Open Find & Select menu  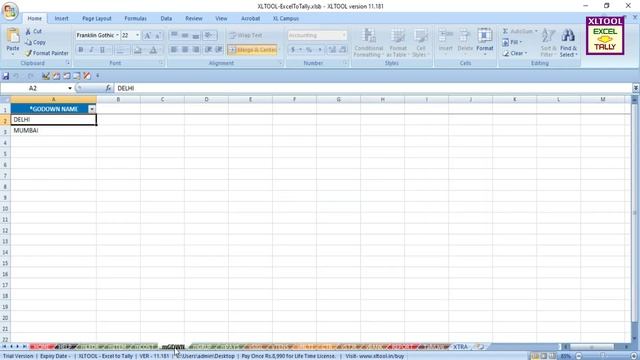(568, 43)
